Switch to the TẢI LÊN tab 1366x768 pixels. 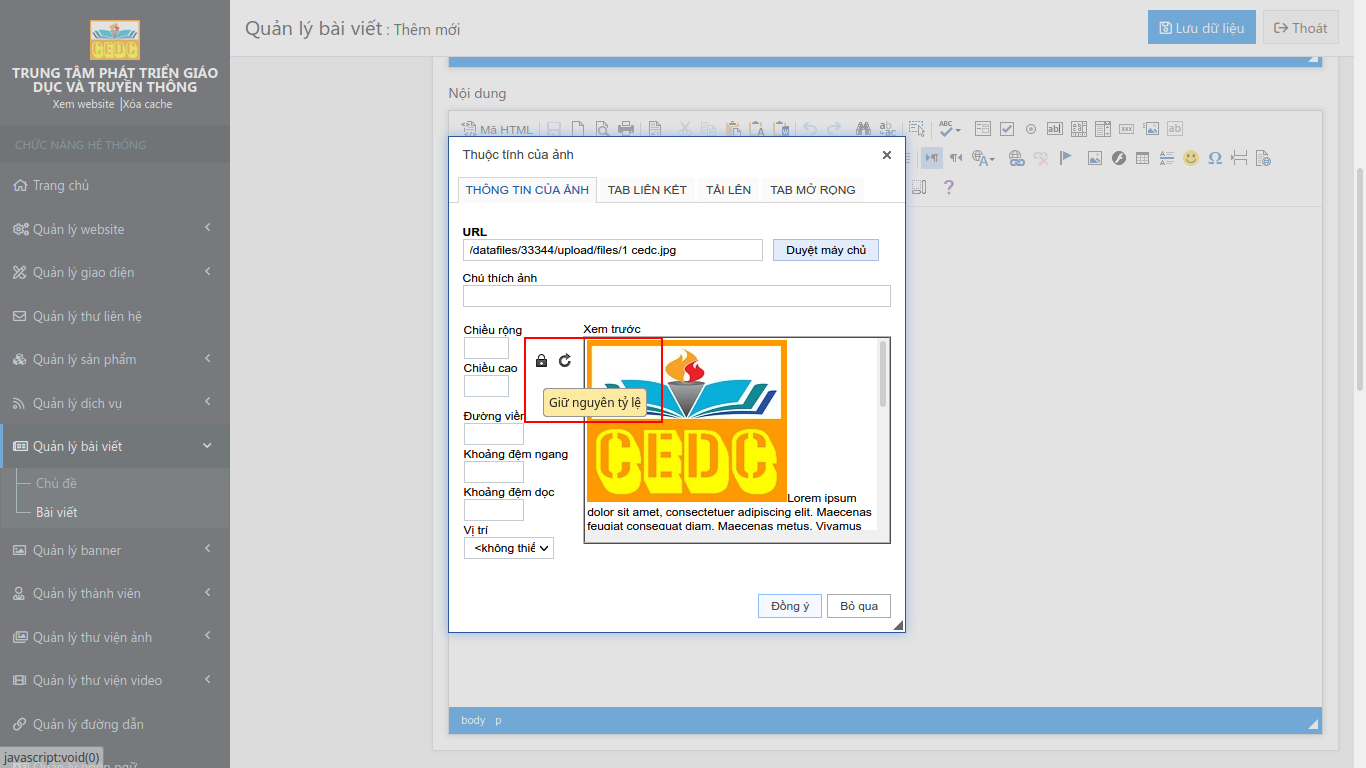[728, 190]
